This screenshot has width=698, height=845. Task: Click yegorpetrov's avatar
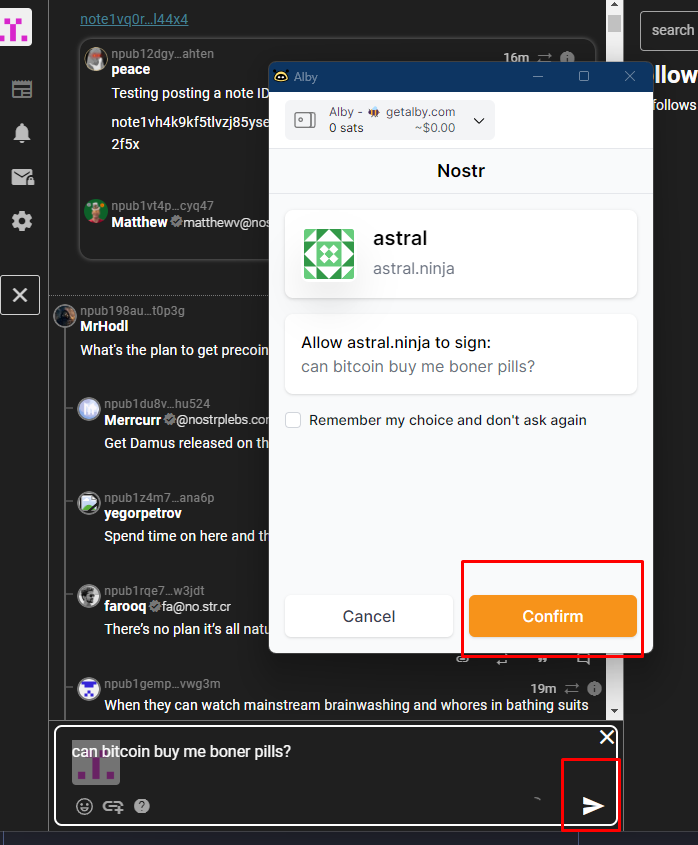[x=89, y=503]
